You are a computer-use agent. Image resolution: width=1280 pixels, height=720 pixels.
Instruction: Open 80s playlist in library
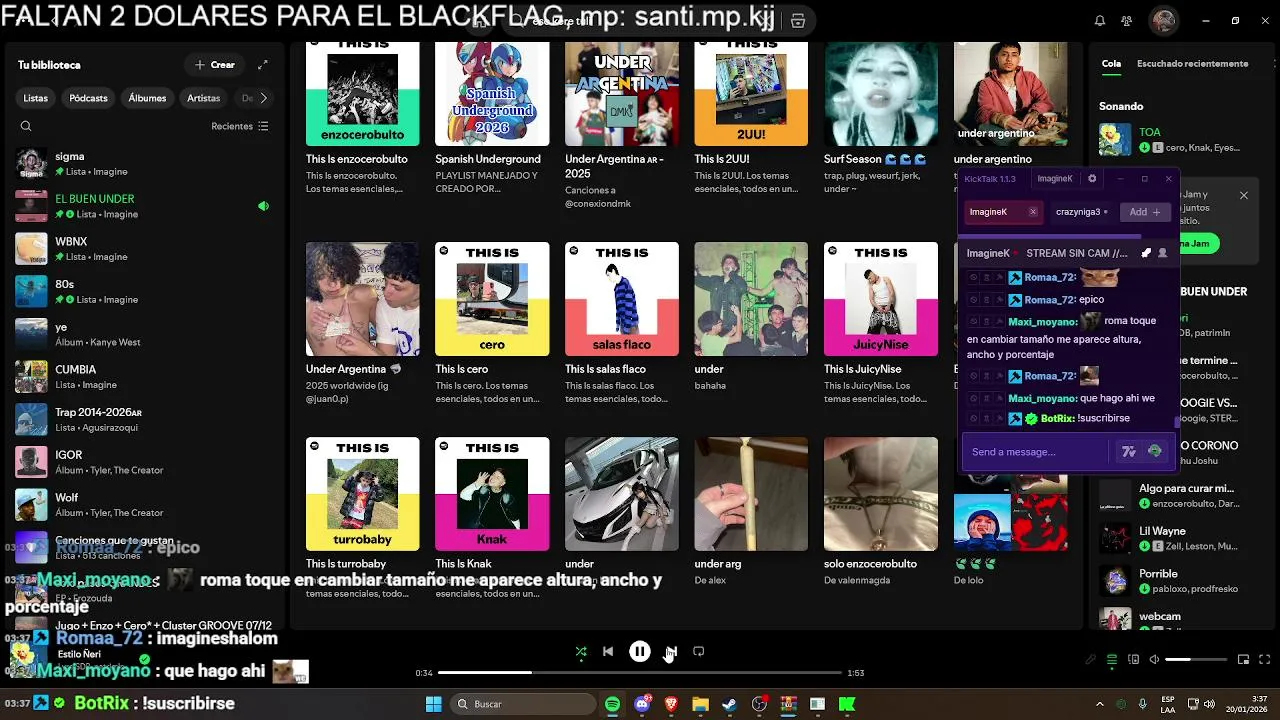[143, 292]
